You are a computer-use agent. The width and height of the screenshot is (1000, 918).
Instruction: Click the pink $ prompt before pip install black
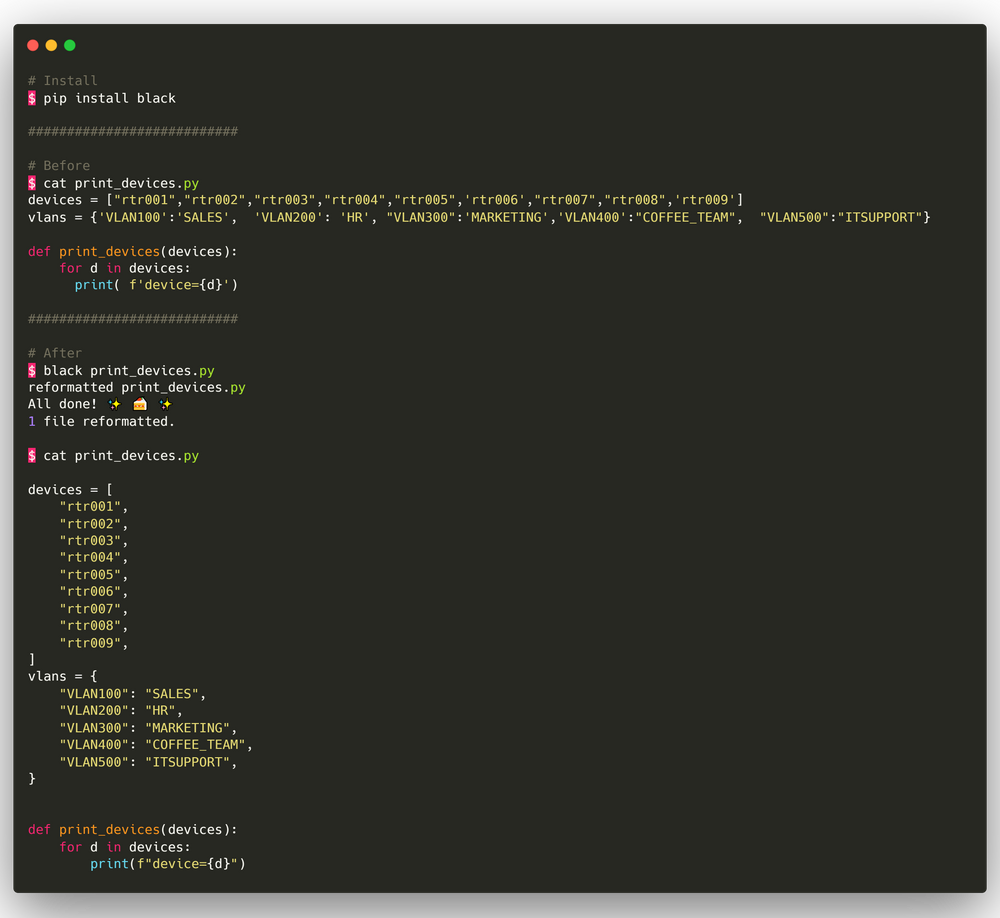click(x=31, y=97)
